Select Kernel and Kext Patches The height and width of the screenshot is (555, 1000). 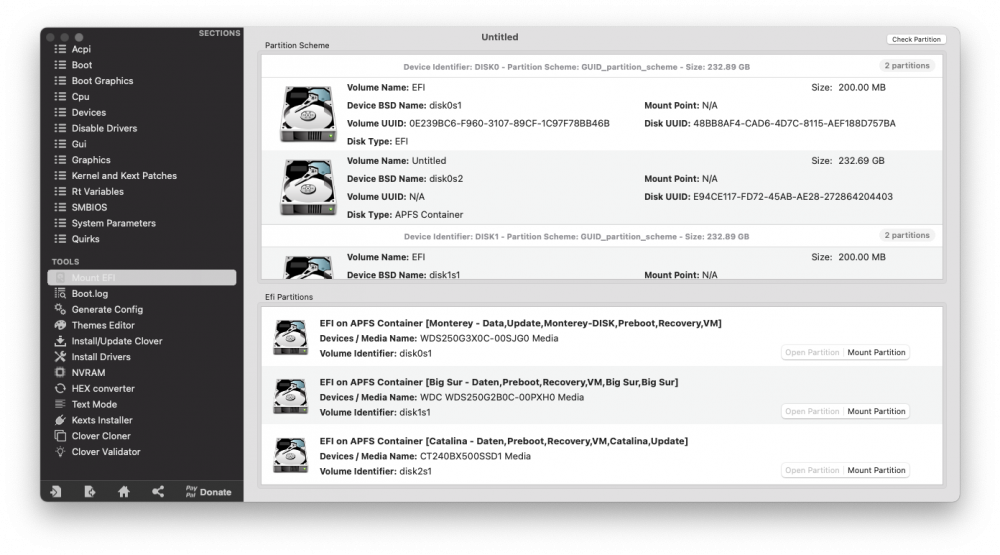coord(124,175)
